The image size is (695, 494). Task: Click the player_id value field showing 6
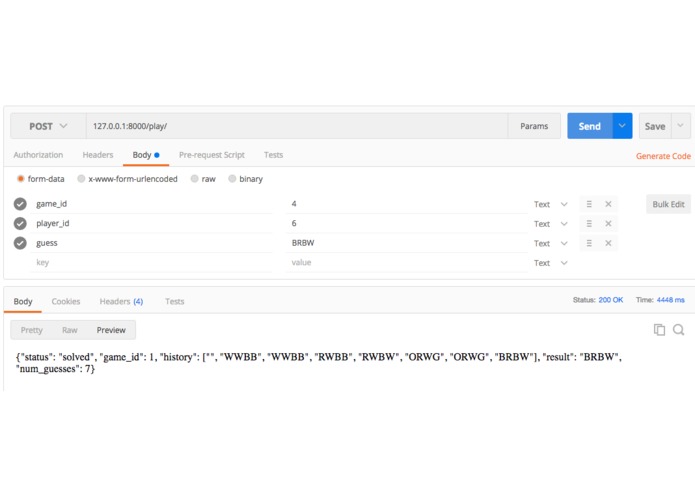coord(407,223)
